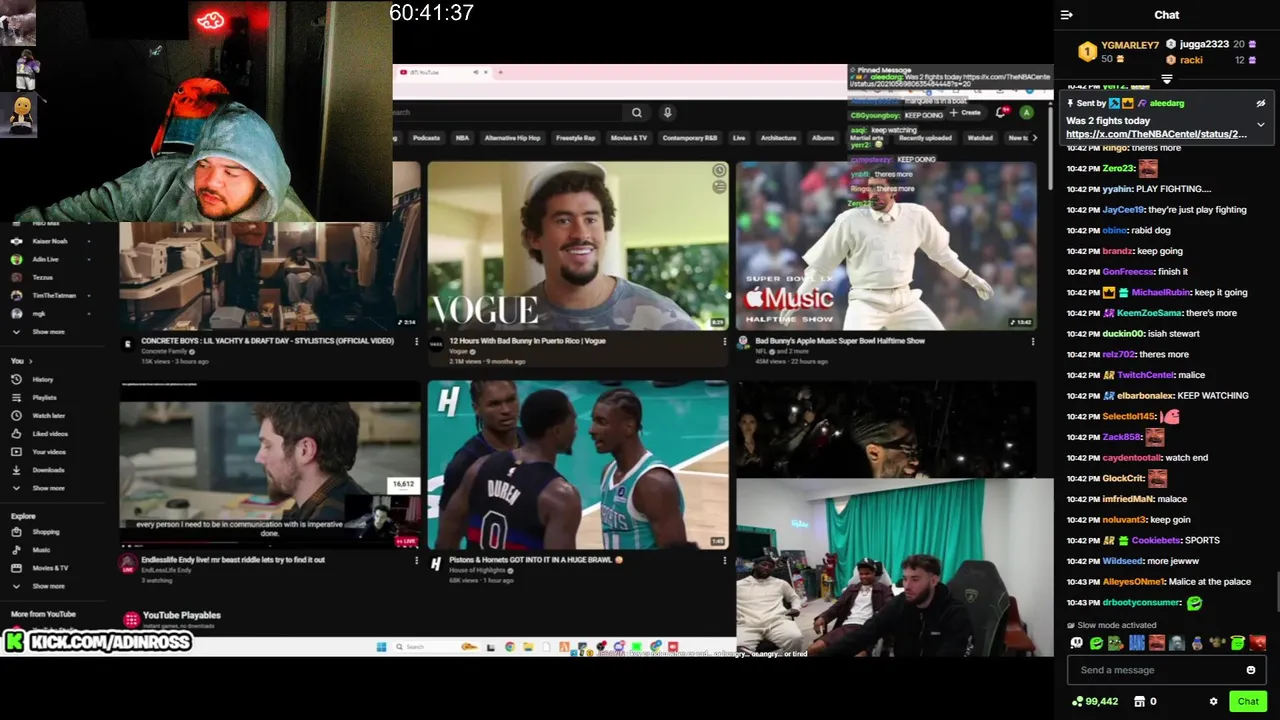Image resolution: width=1280 pixels, height=720 pixels.
Task: Send message with the green Chat button
Action: (1247, 701)
